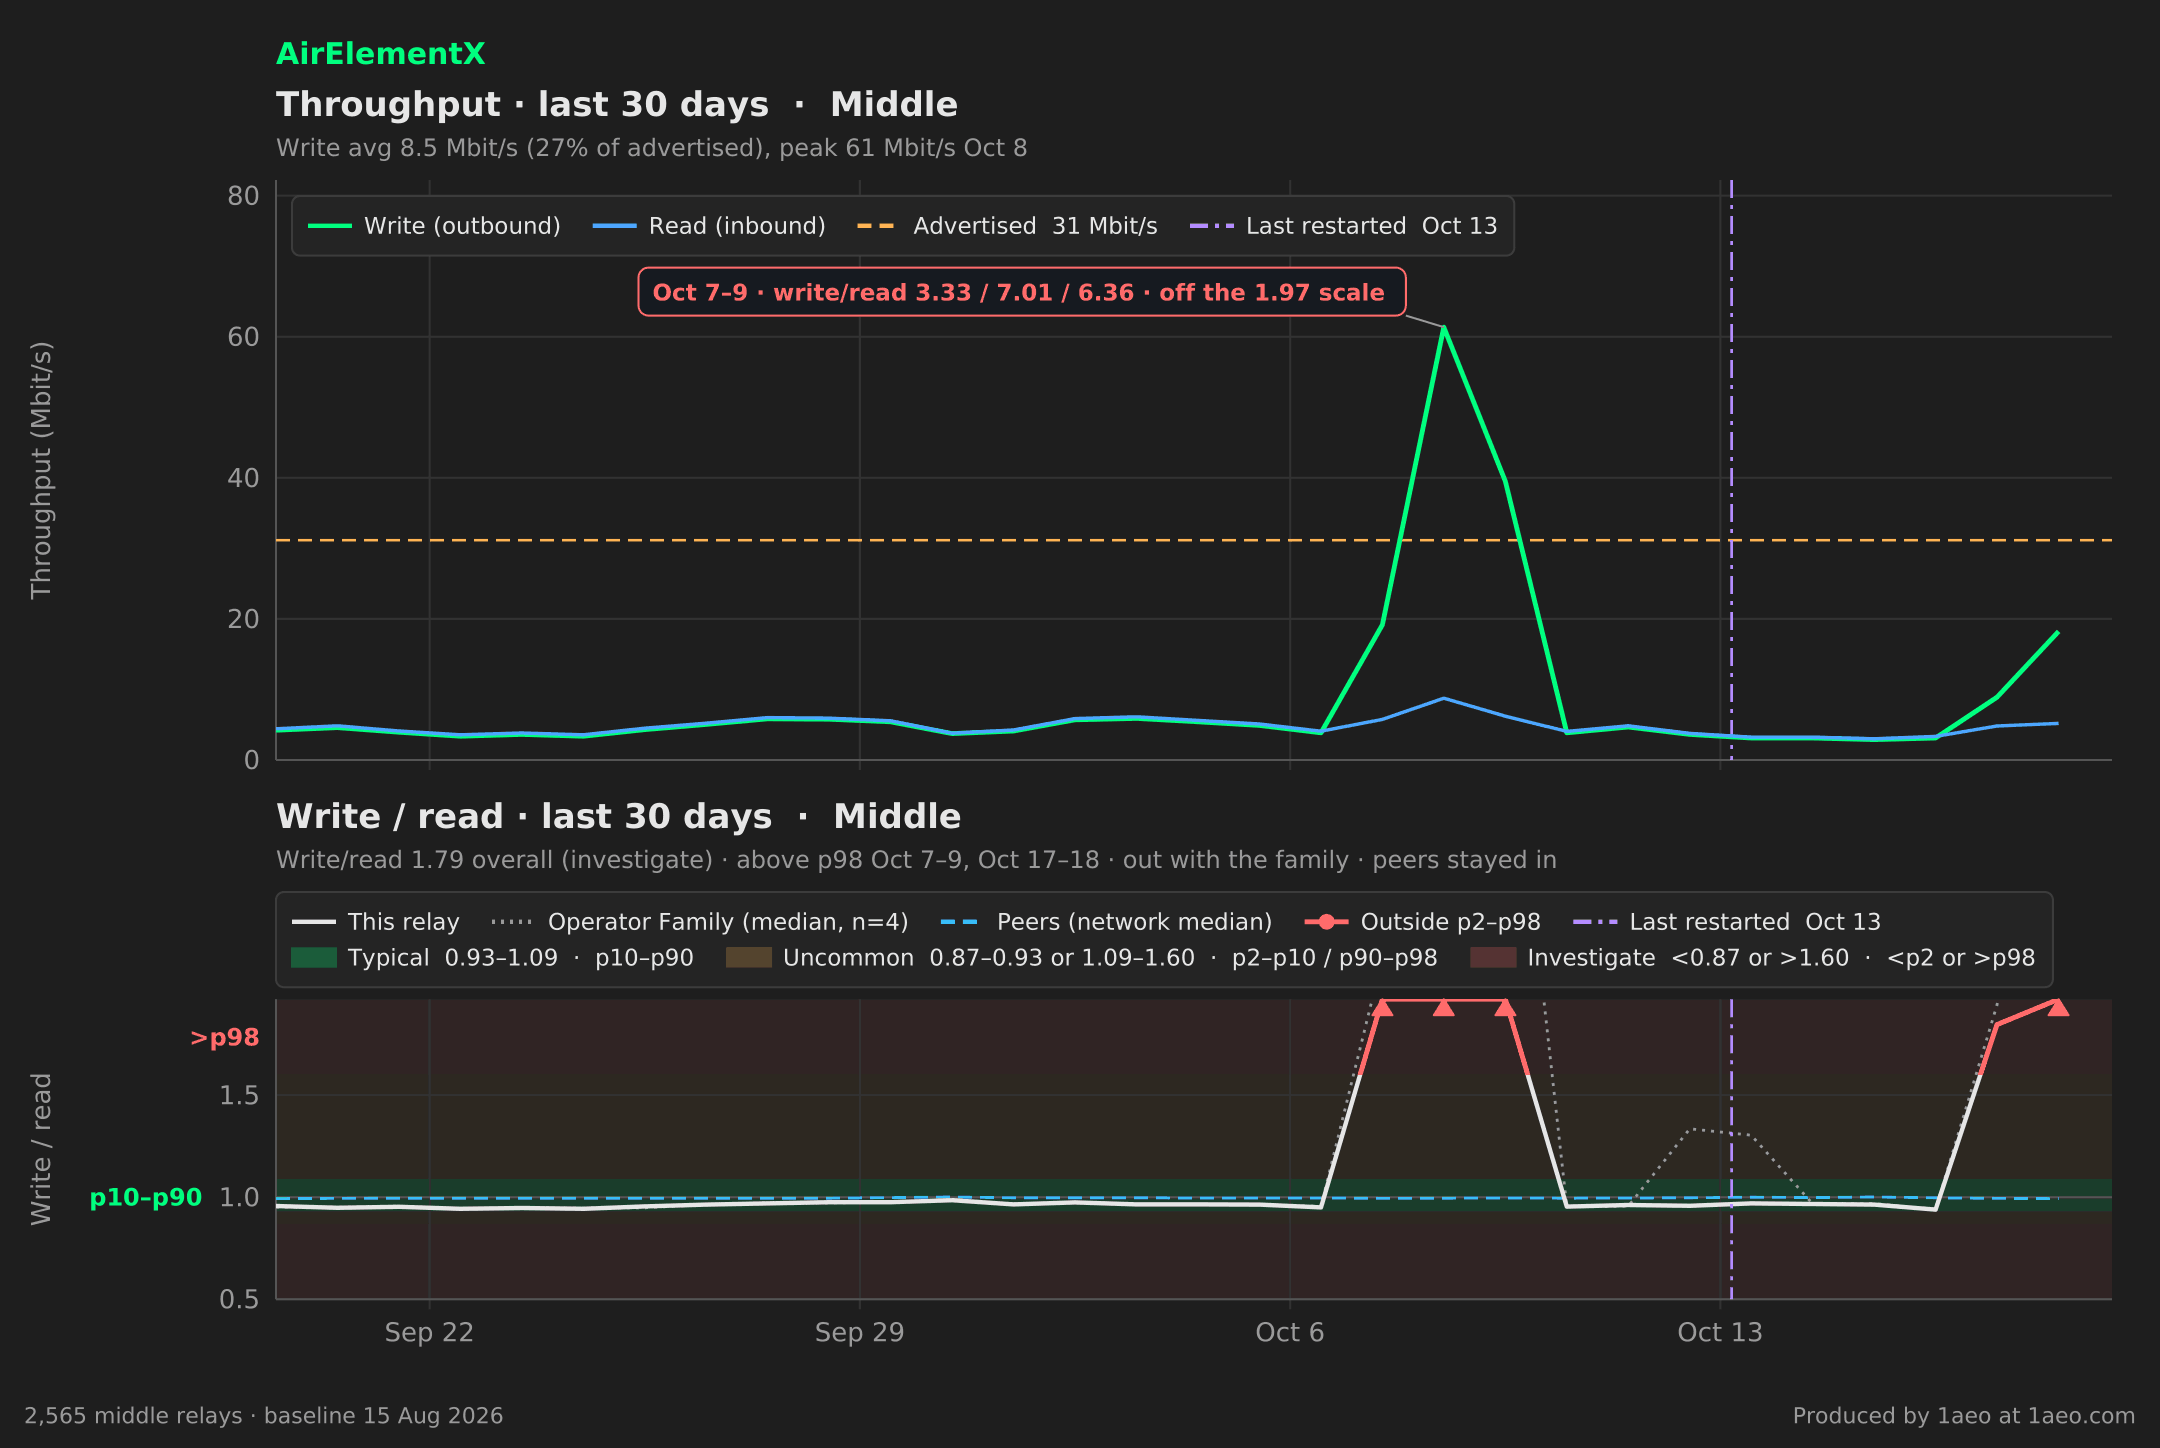Click the brown Uncommon range swatch
The width and height of the screenshot is (2160, 1448).
749,958
